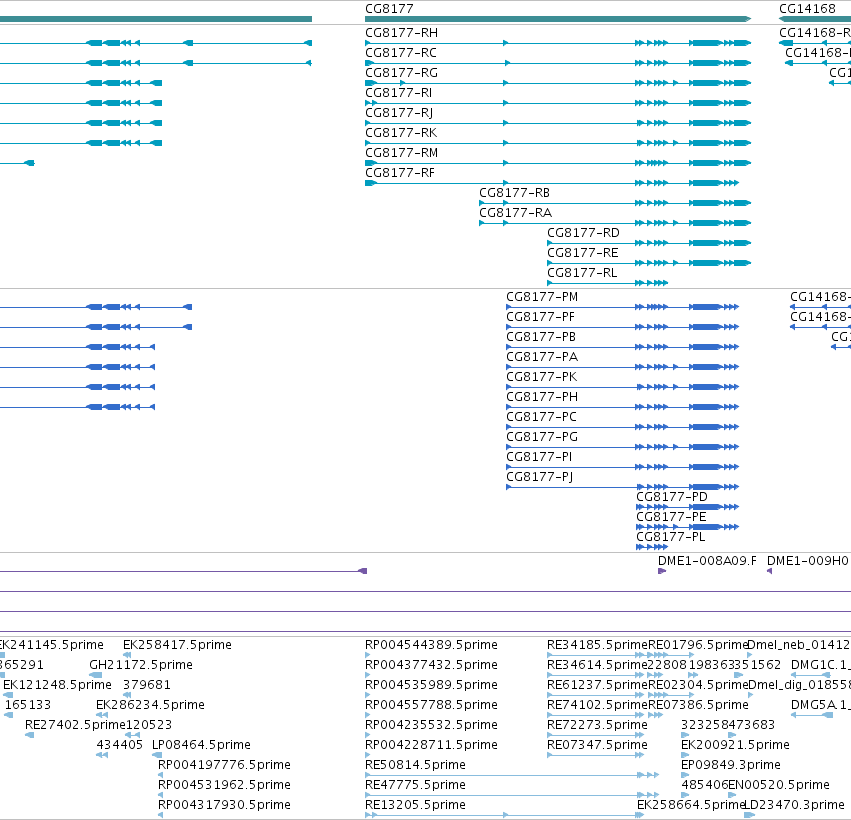Select EST LD23470.3prime
Viewport: 851px width, 820px height.
click(794, 805)
